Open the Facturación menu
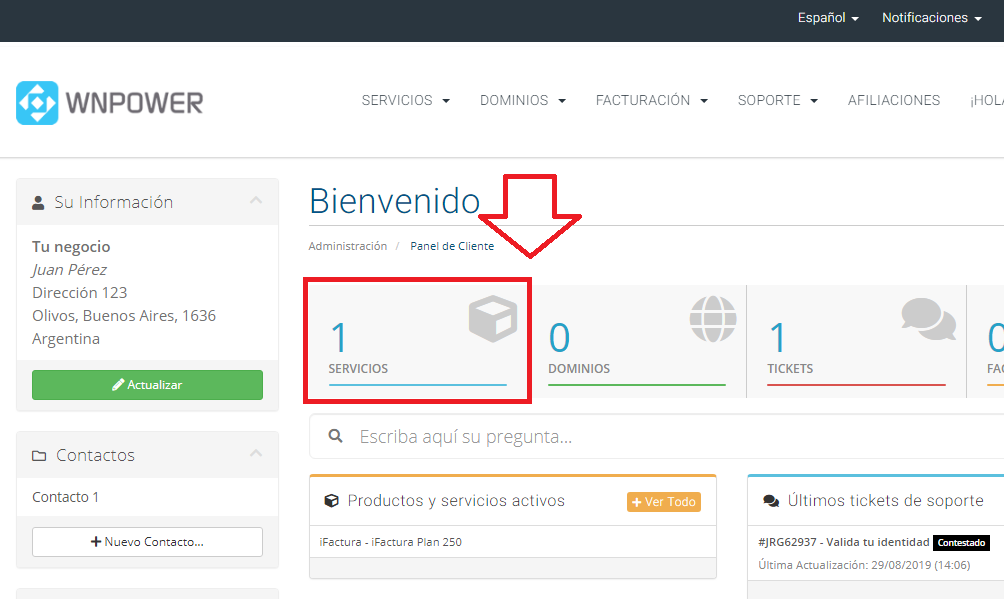Screen dimensions: 1004x599 point(651,100)
